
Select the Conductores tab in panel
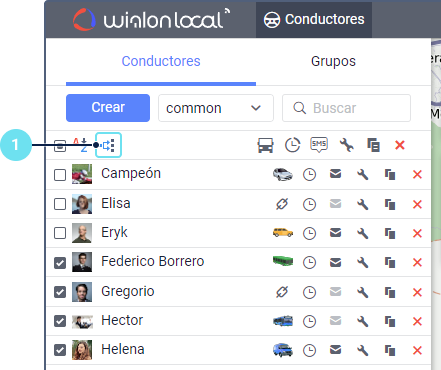(161, 61)
